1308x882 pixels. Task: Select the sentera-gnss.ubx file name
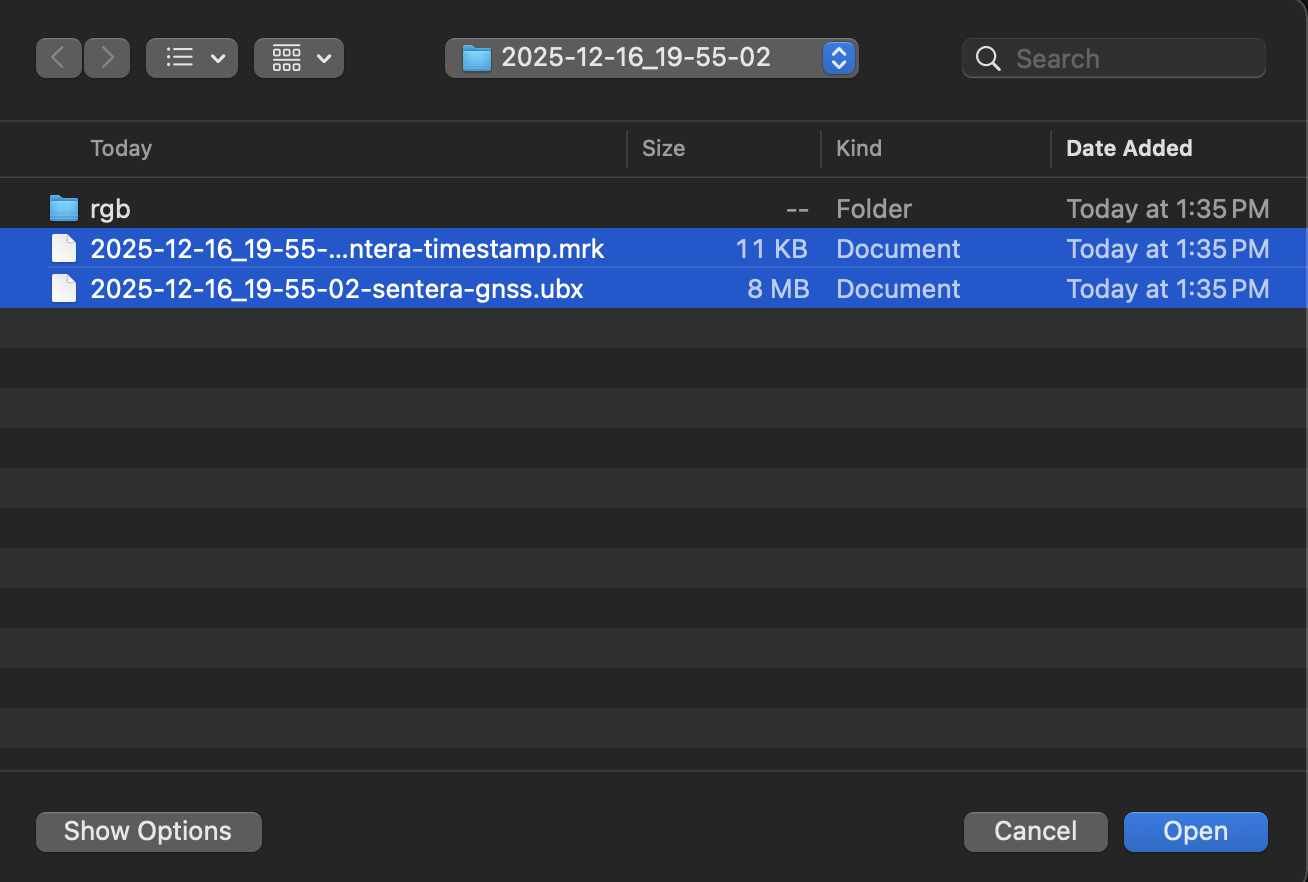coord(337,288)
